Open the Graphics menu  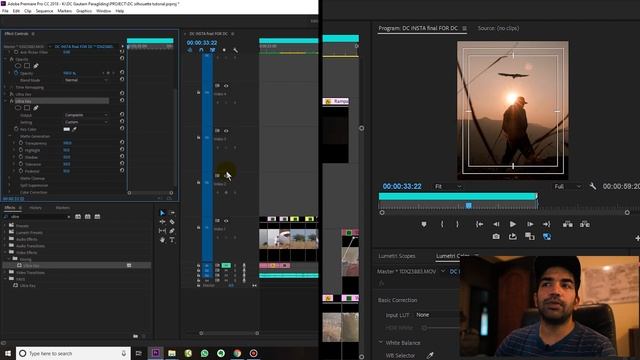(84, 11)
